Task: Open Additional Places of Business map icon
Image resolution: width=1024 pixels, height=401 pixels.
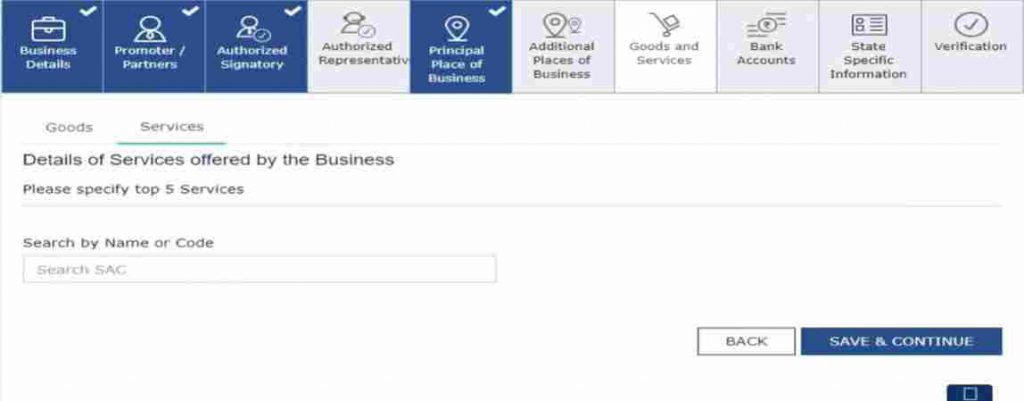Action: pos(562,25)
